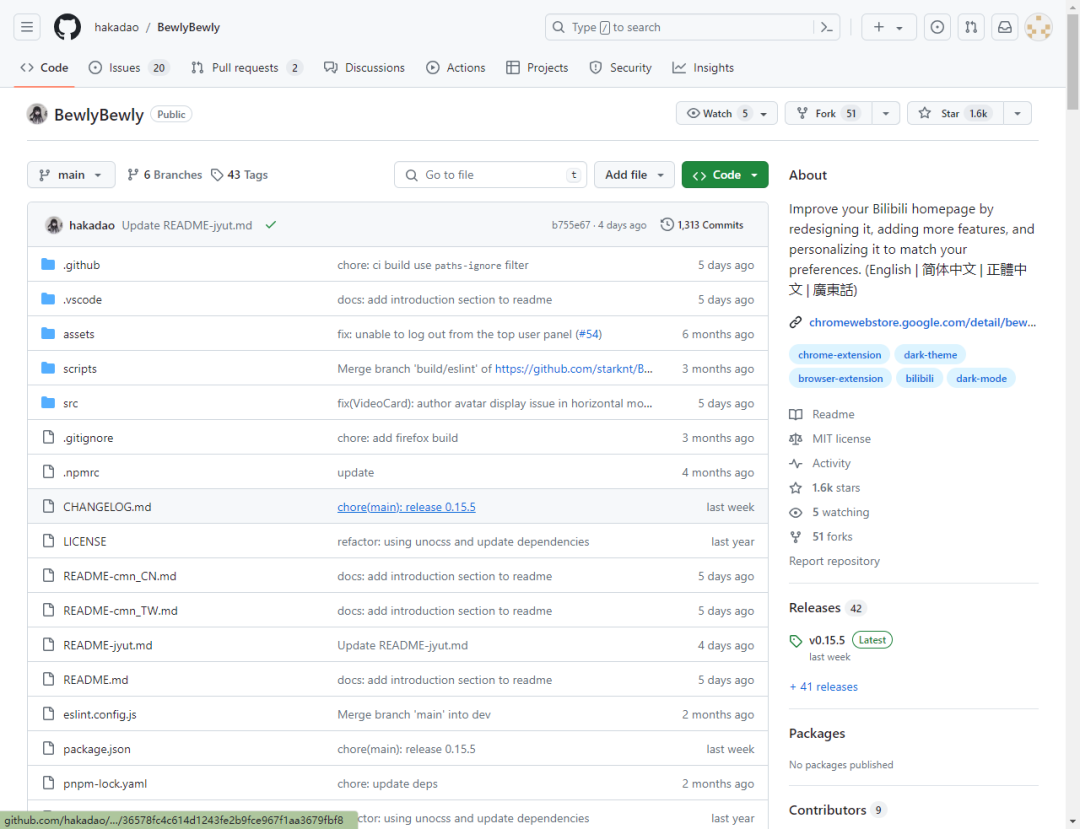Open the Pull requests tab
The width and height of the screenshot is (1080, 829).
tap(247, 67)
